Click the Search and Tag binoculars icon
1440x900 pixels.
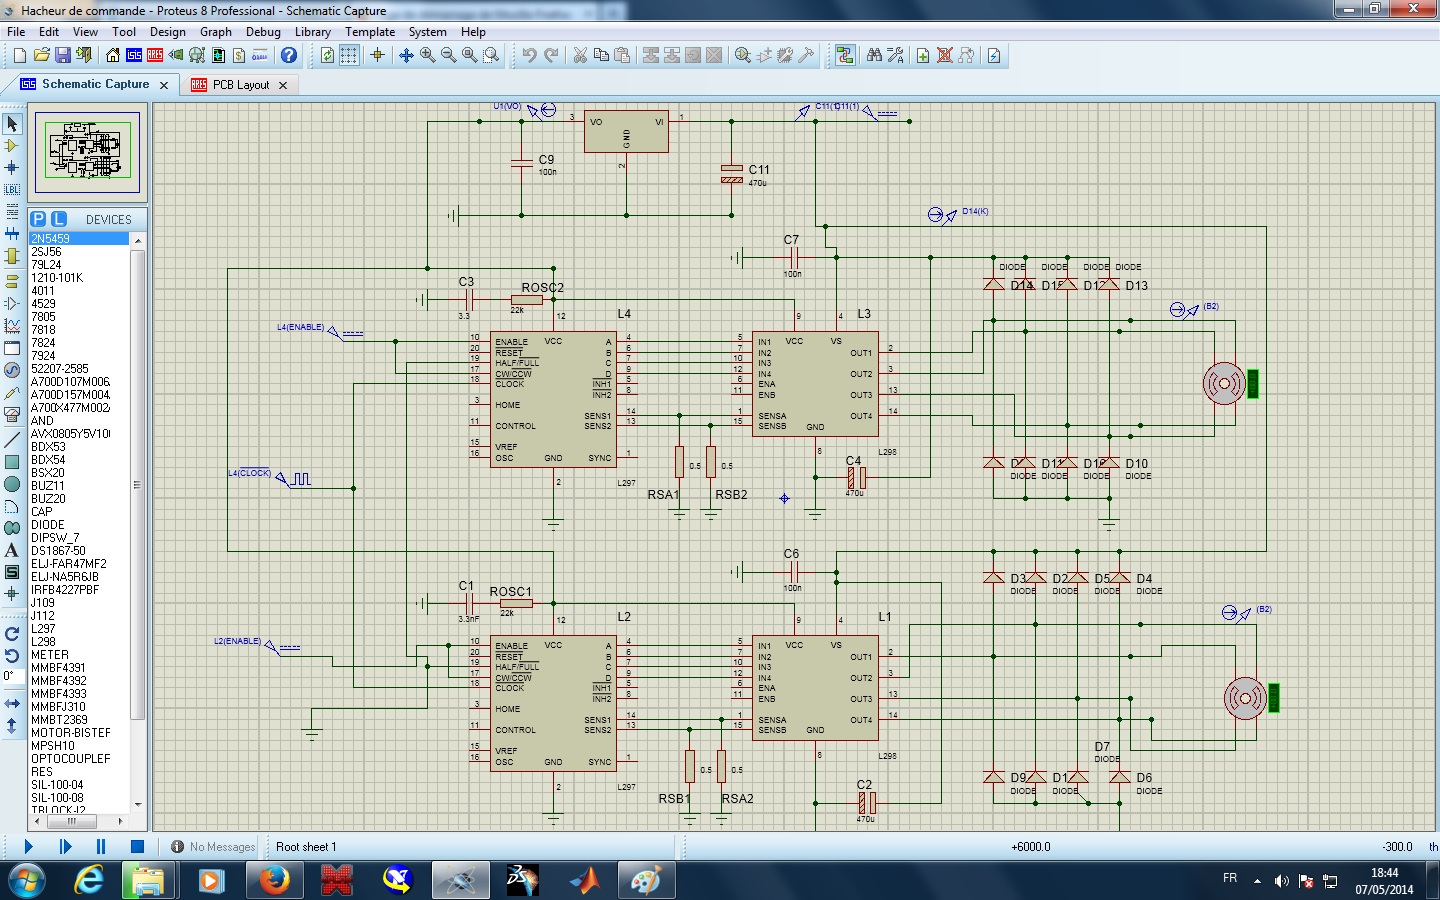pos(874,56)
